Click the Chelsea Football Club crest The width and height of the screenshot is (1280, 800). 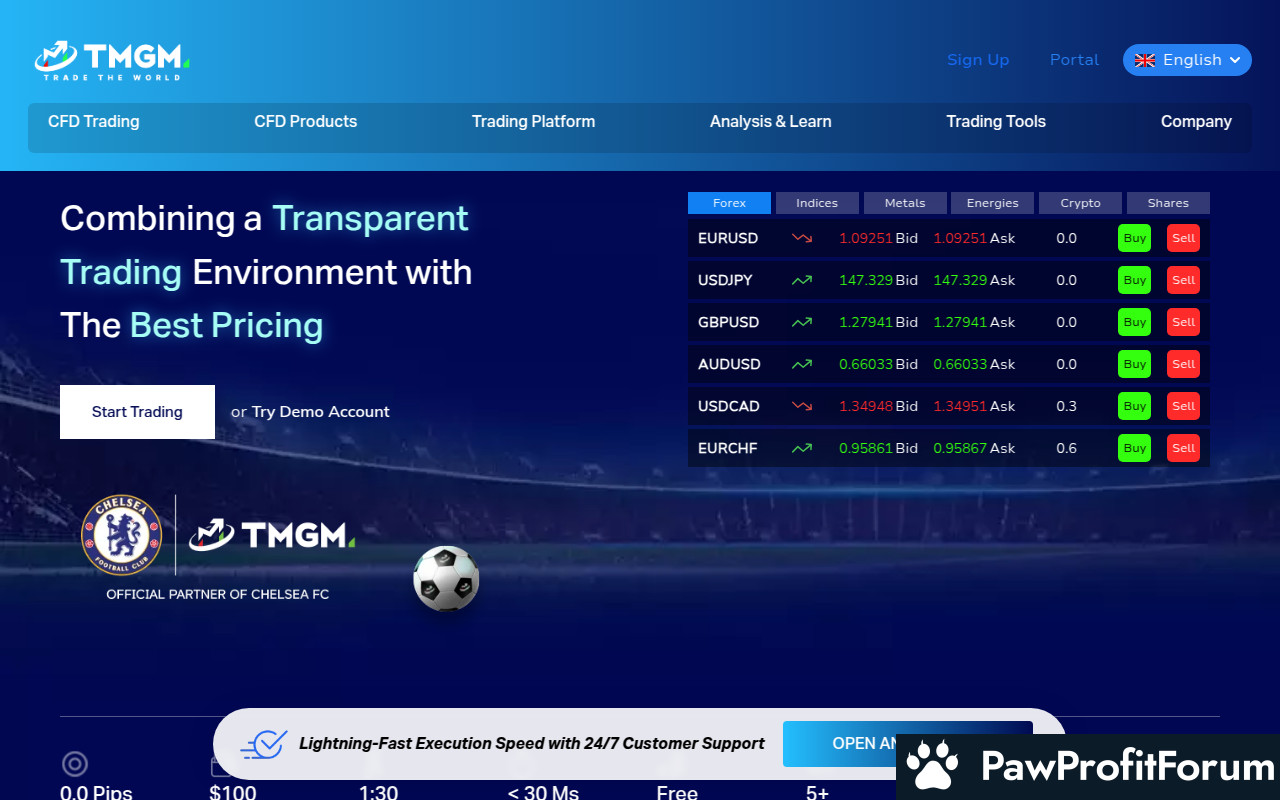click(121, 535)
